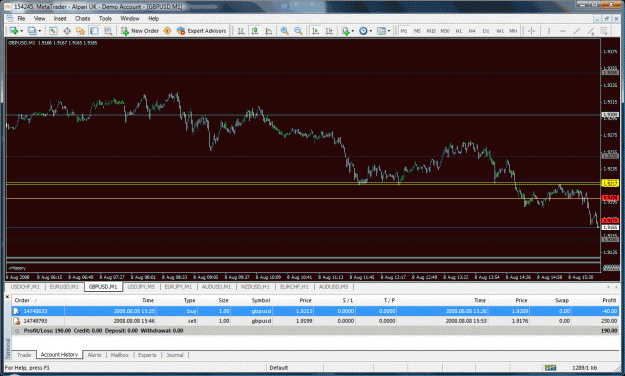Screen dimensions: 625x376
Task: Switch to the USDCHF,M1 chart tab
Action: point(25,287)
